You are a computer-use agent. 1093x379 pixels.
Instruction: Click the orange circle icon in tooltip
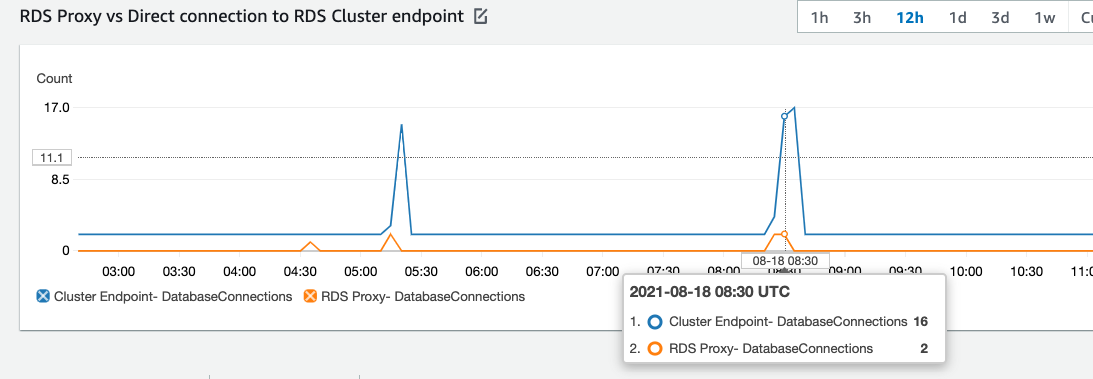click(655, 348)
